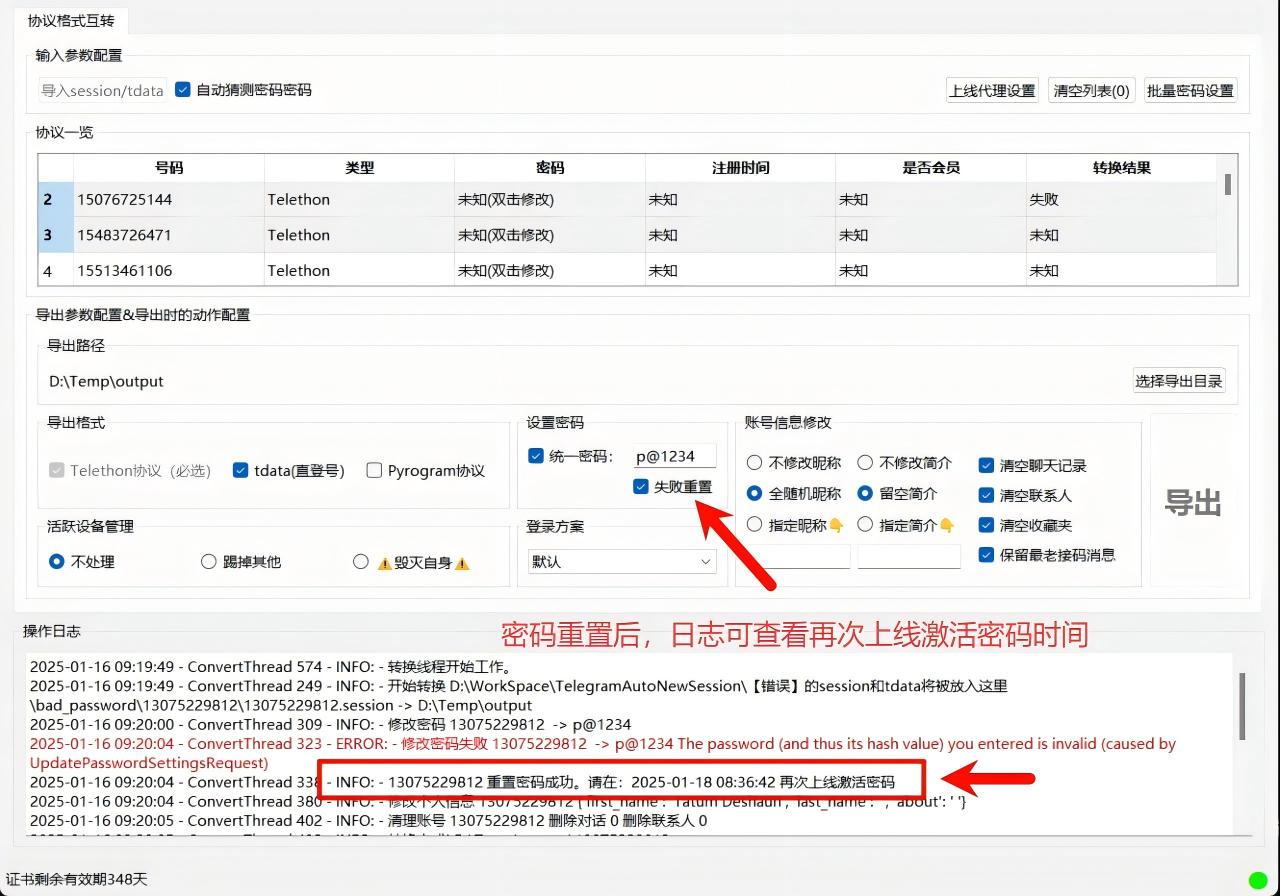Toggle the 失败重置 checkbox

tap(641, 487)
